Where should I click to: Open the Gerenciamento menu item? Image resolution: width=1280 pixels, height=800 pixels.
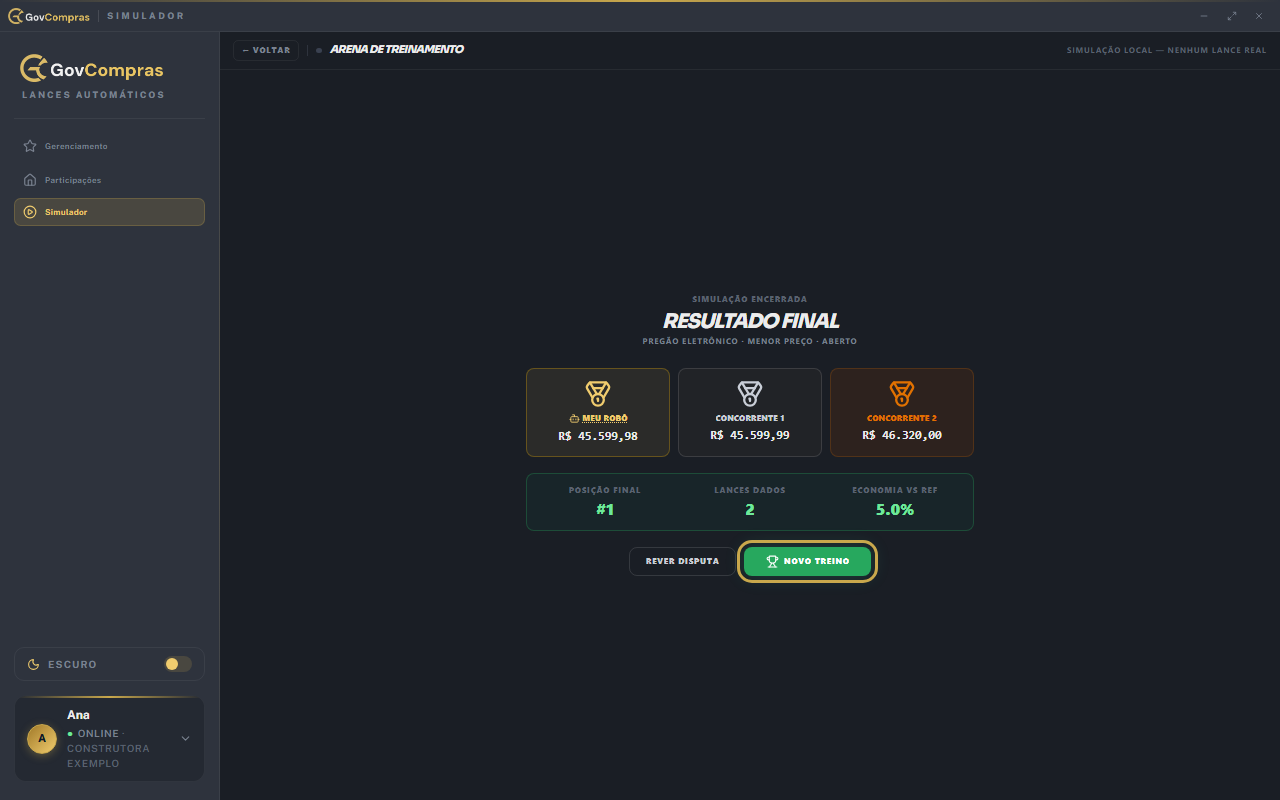(x=109, y=146)
